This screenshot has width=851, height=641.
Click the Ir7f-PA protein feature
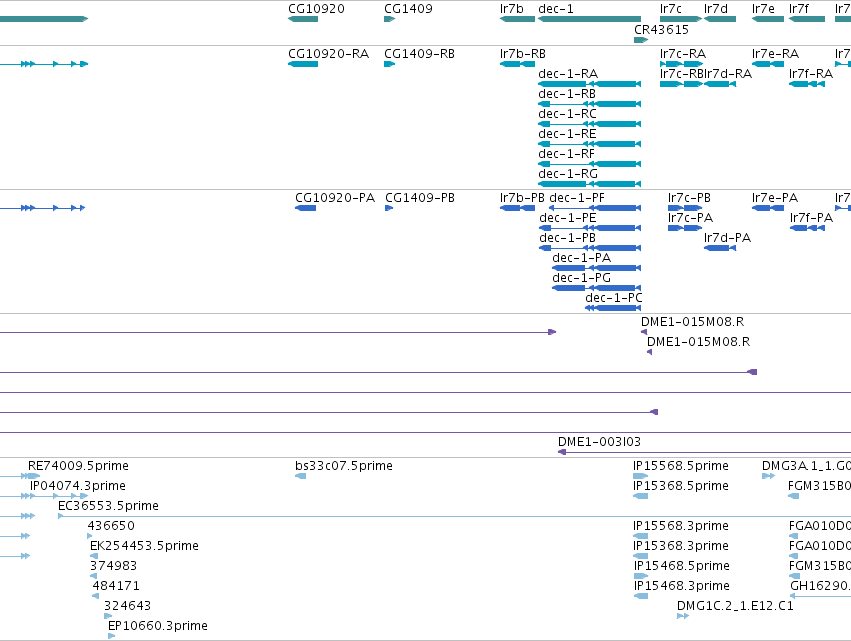click(x=808, y=228)
